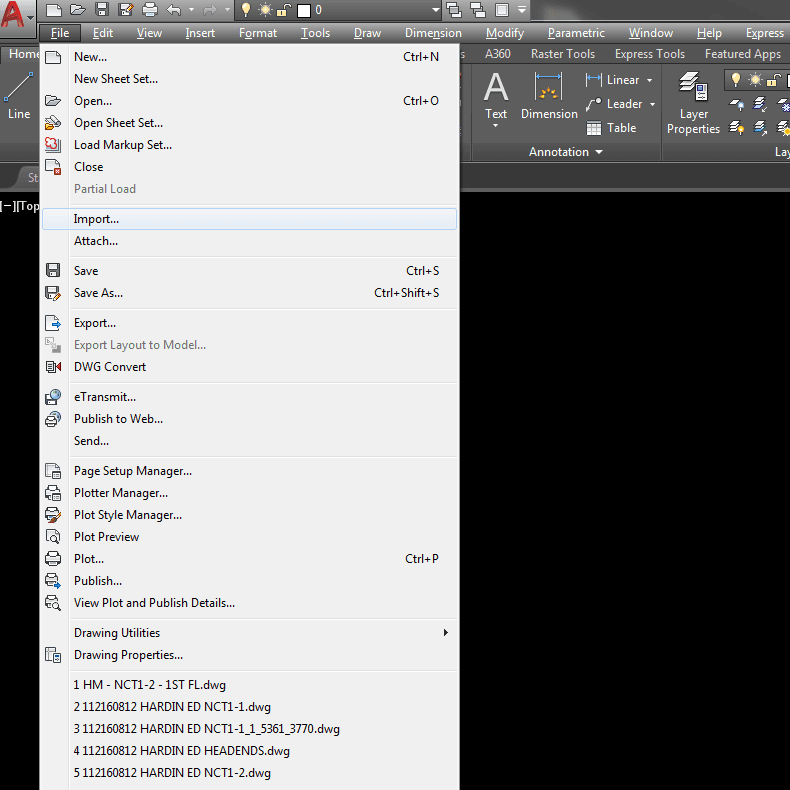Switch to the Raster Tools ribbon tab
This screenshot has width=790, height=790.
coord(563,54)
